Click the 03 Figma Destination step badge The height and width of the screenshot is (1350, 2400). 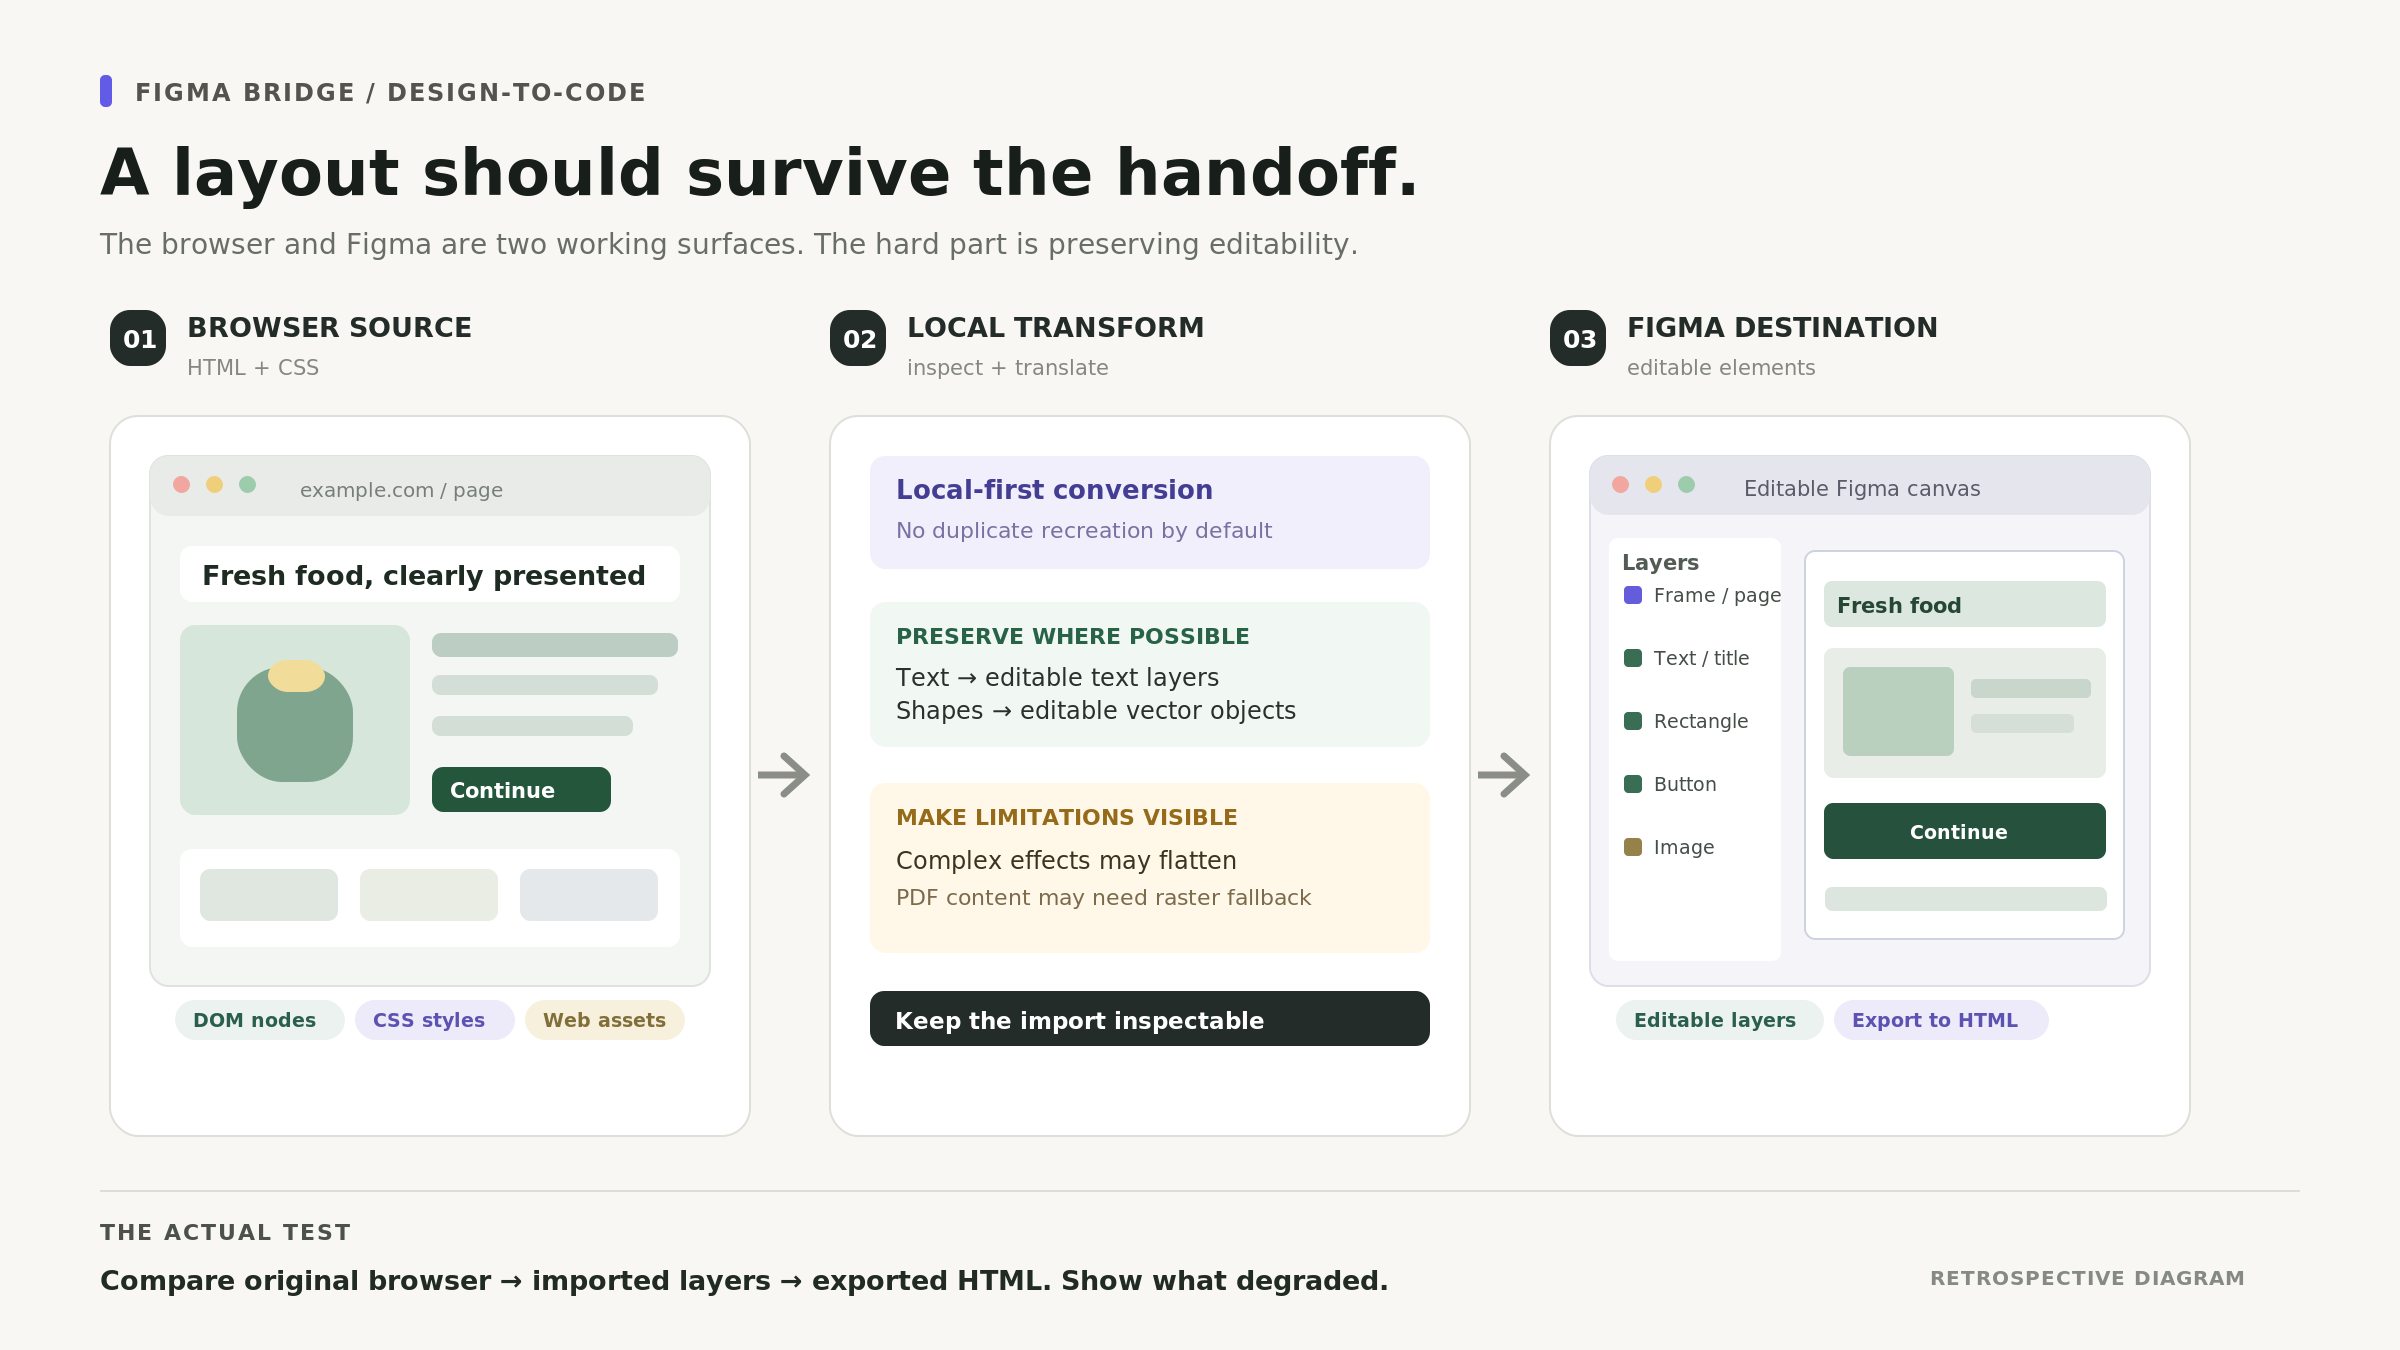pyautogui.click(x=1578, y=338)
